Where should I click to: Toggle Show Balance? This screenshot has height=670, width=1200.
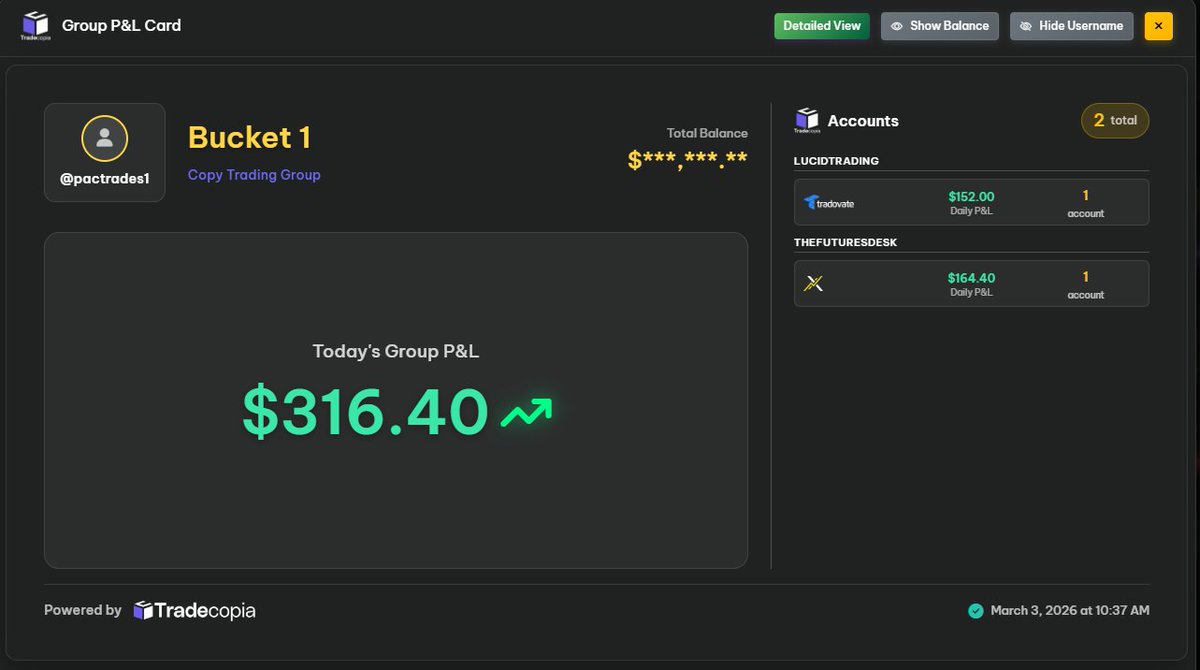[x=940, y=26]
